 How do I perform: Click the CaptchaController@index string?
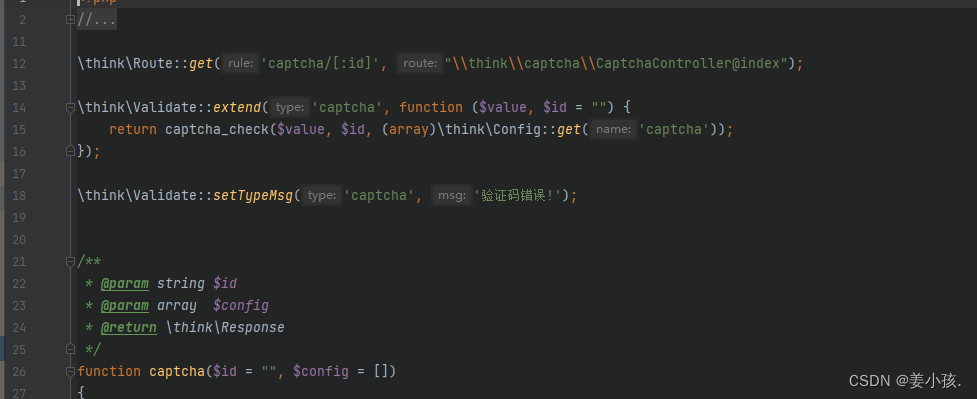coord(616,64)
